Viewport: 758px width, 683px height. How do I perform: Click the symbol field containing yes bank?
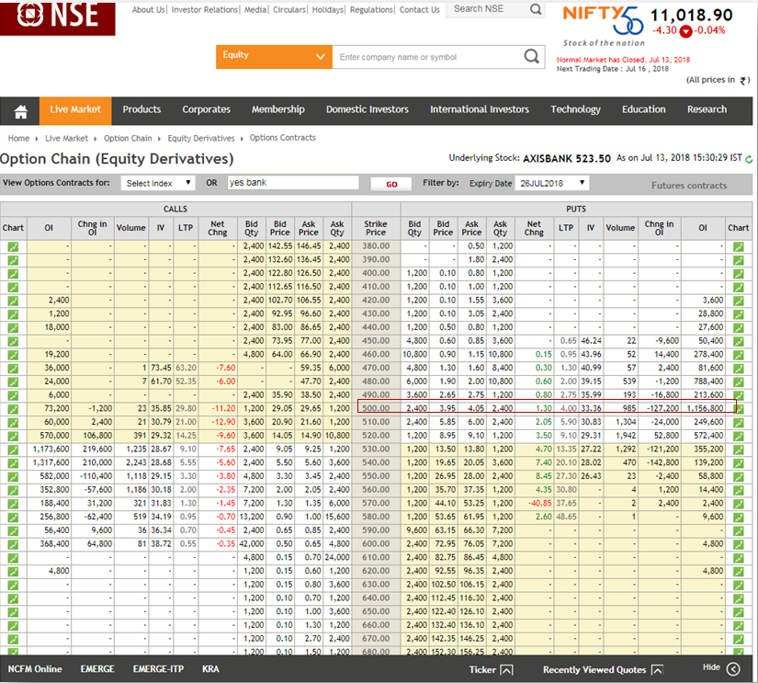[x=293, y=183]
